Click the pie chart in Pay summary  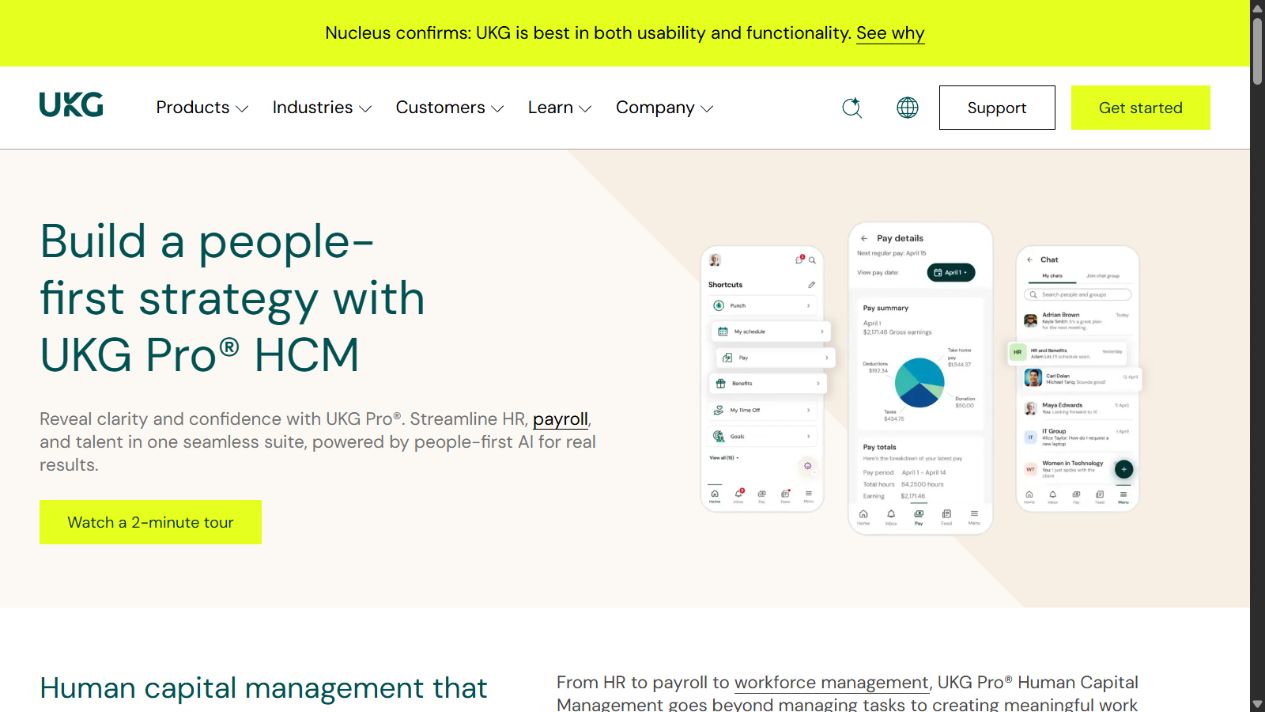920,382
